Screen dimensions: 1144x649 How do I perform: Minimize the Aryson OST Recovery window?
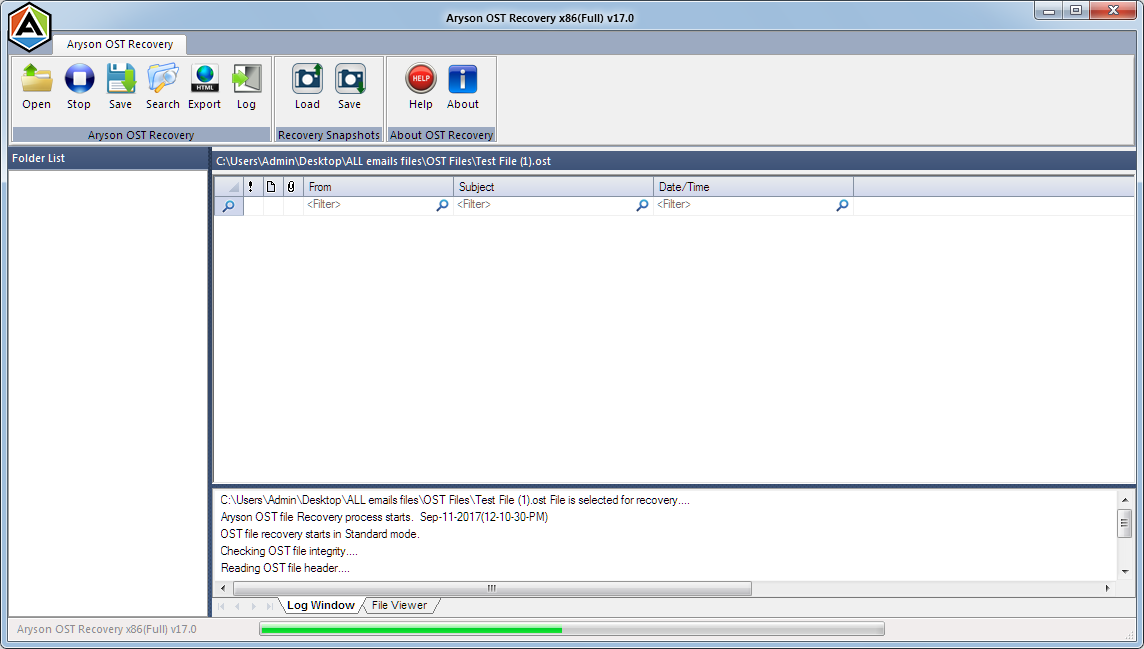click(x=1048, y=11)
